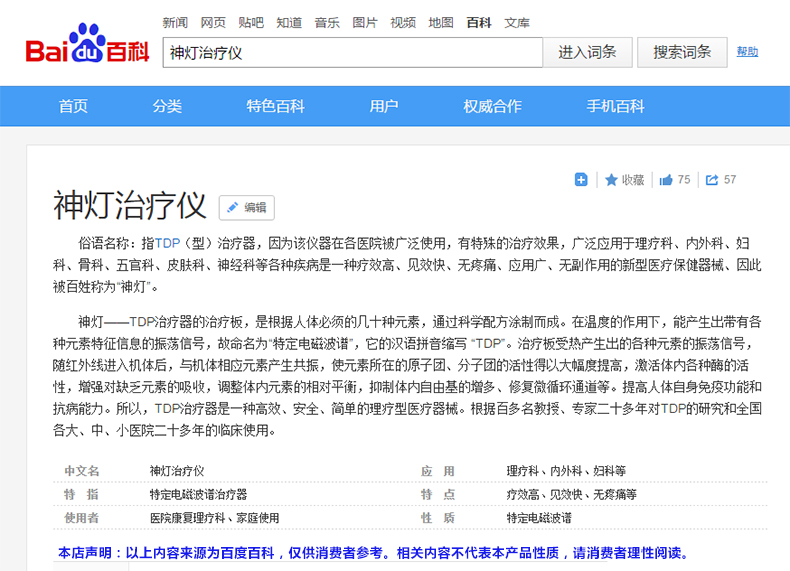Open the 文库 top link
The height and width of the screenshot is (571, 790).
[x=517, y=23]
